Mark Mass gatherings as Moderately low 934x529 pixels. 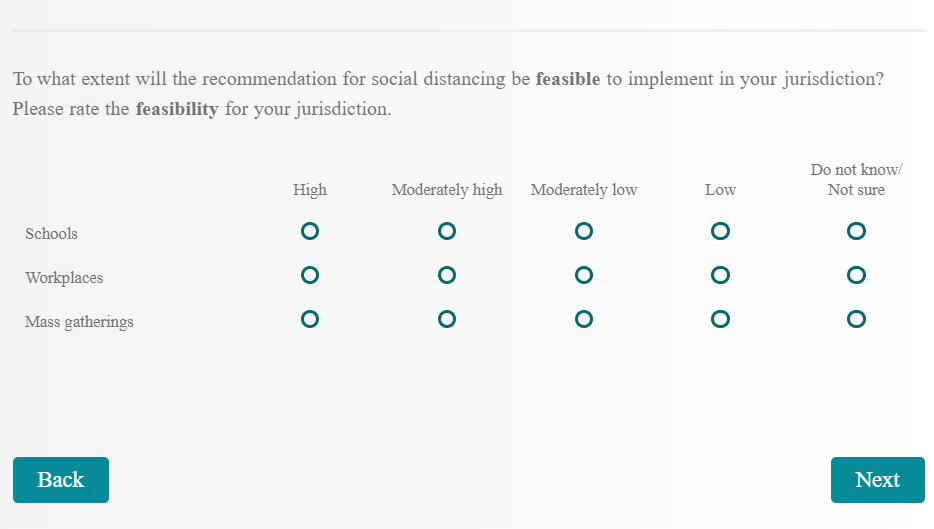pos(584,319)
